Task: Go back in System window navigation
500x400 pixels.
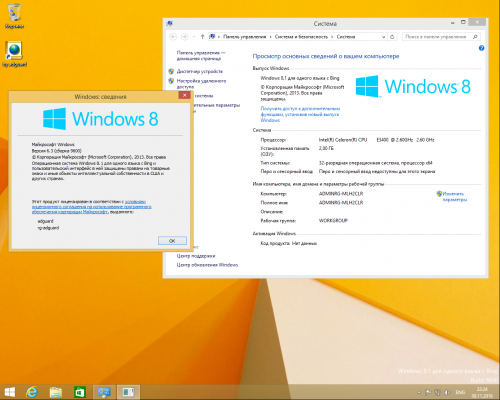Action: tap(173, 37)
